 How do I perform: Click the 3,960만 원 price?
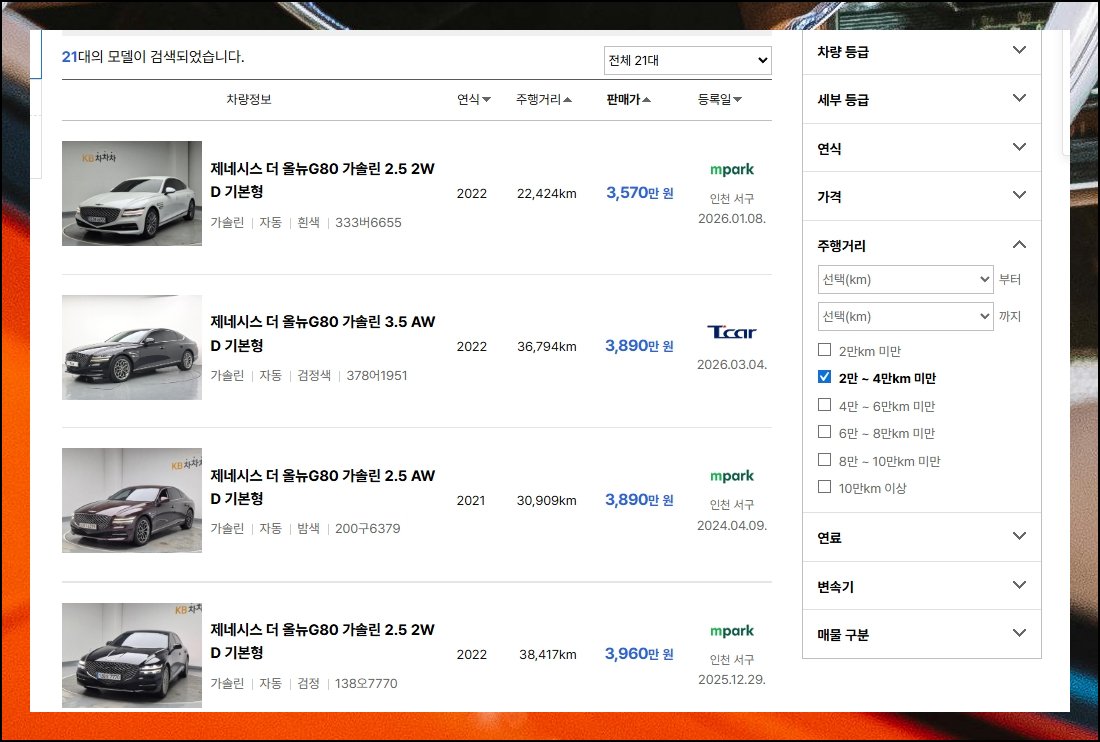coord(640,654)
